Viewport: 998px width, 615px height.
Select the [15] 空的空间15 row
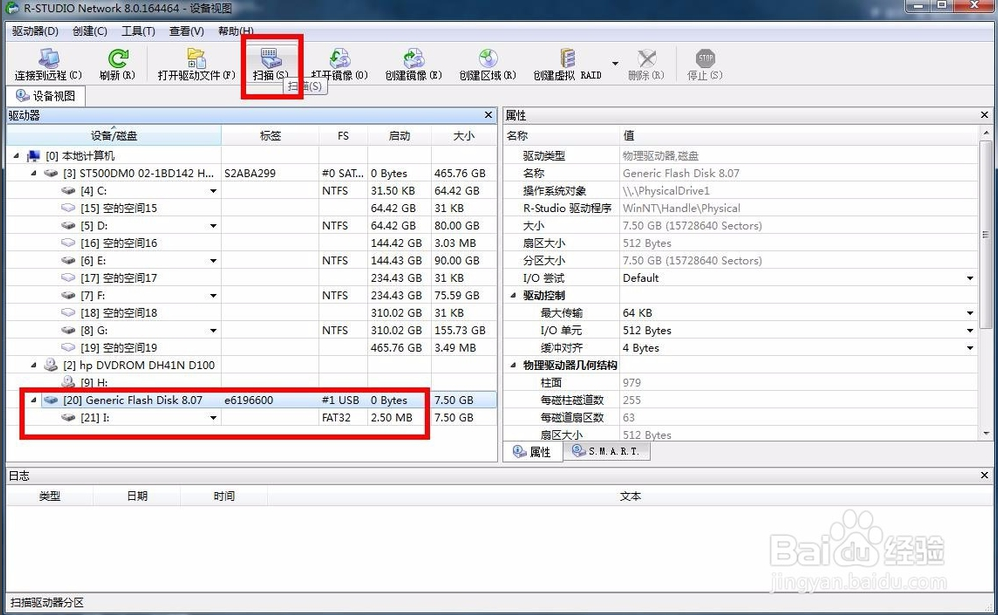click(251, 208)
